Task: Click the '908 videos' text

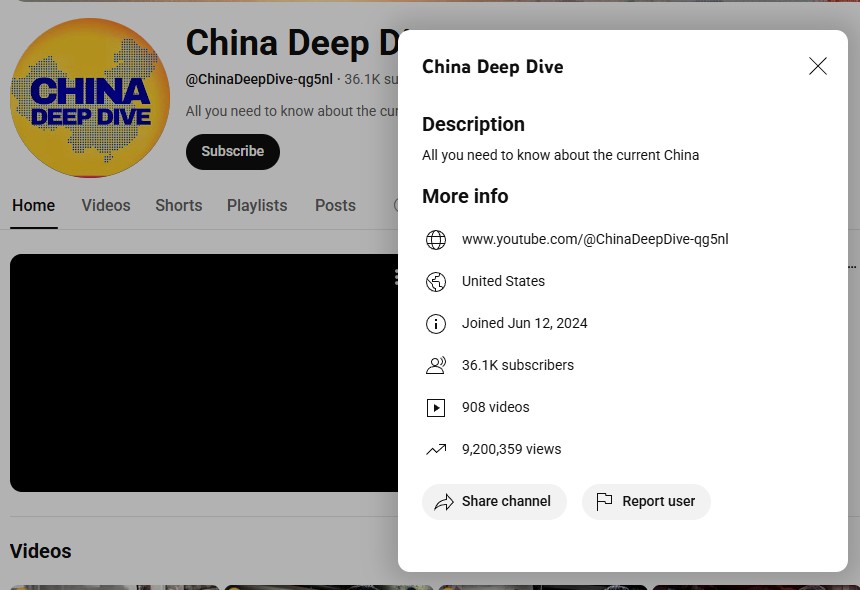Action: click(x=495, y=407)
